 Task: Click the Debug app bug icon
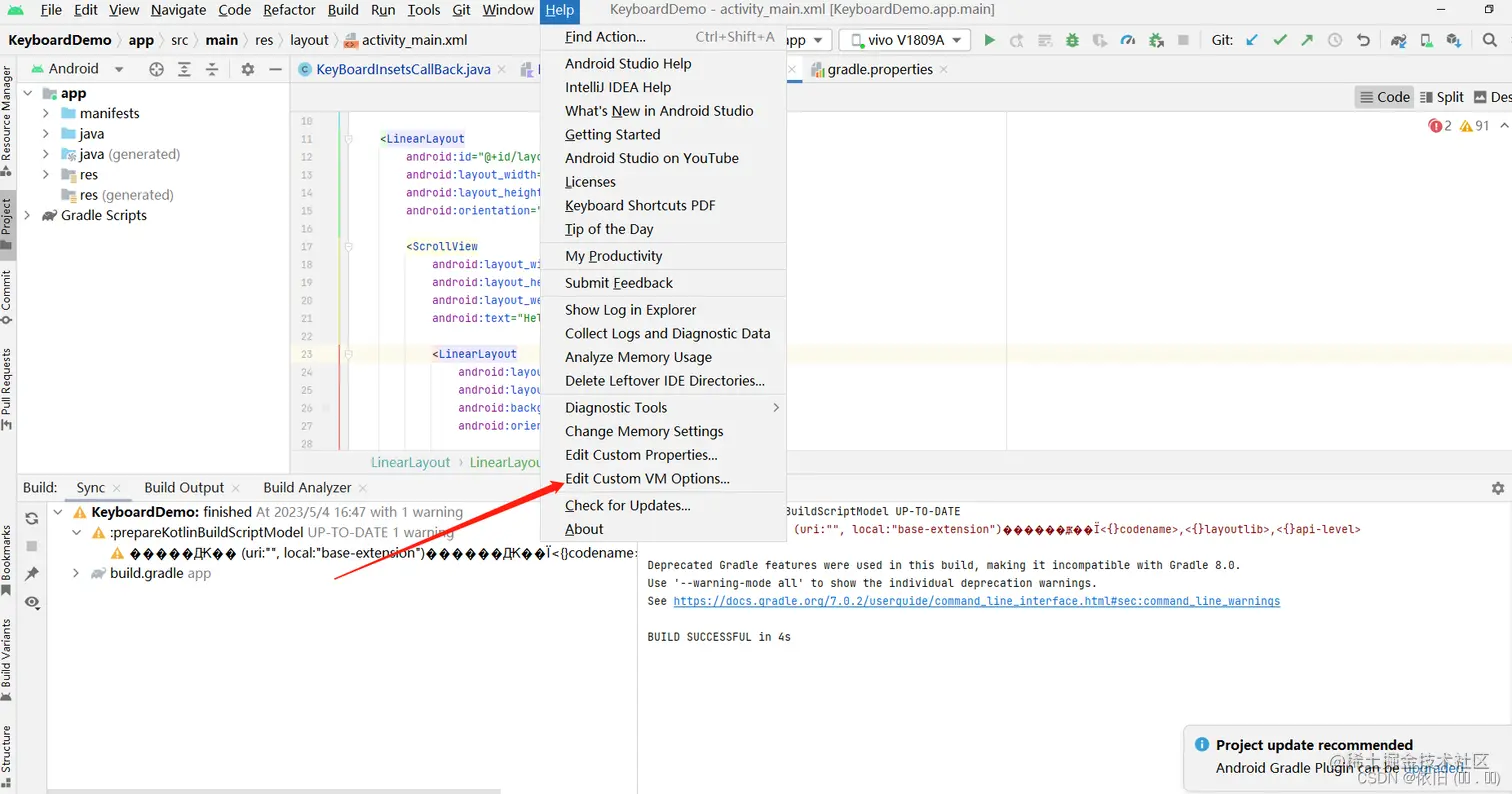1072,40
